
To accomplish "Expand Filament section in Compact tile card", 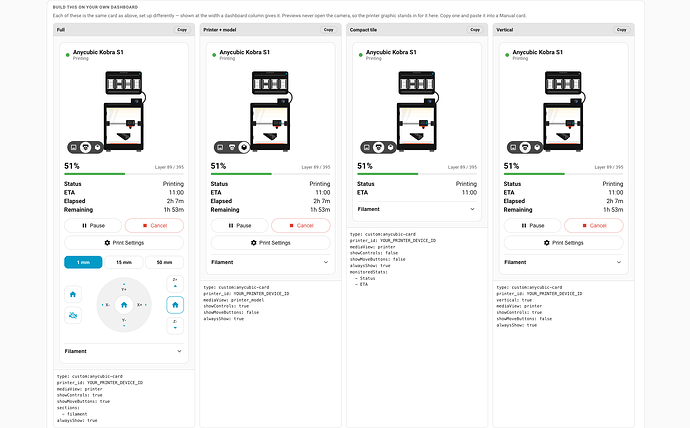I will [x=417, y=209].
